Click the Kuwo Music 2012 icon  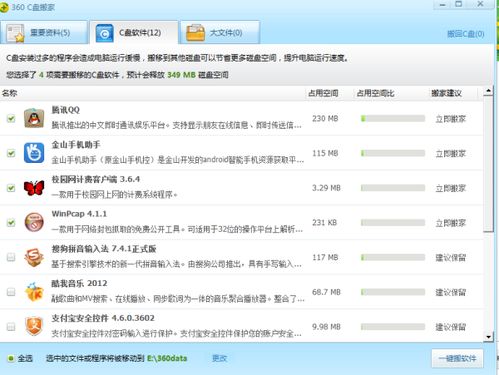click(x=34, y=292)
